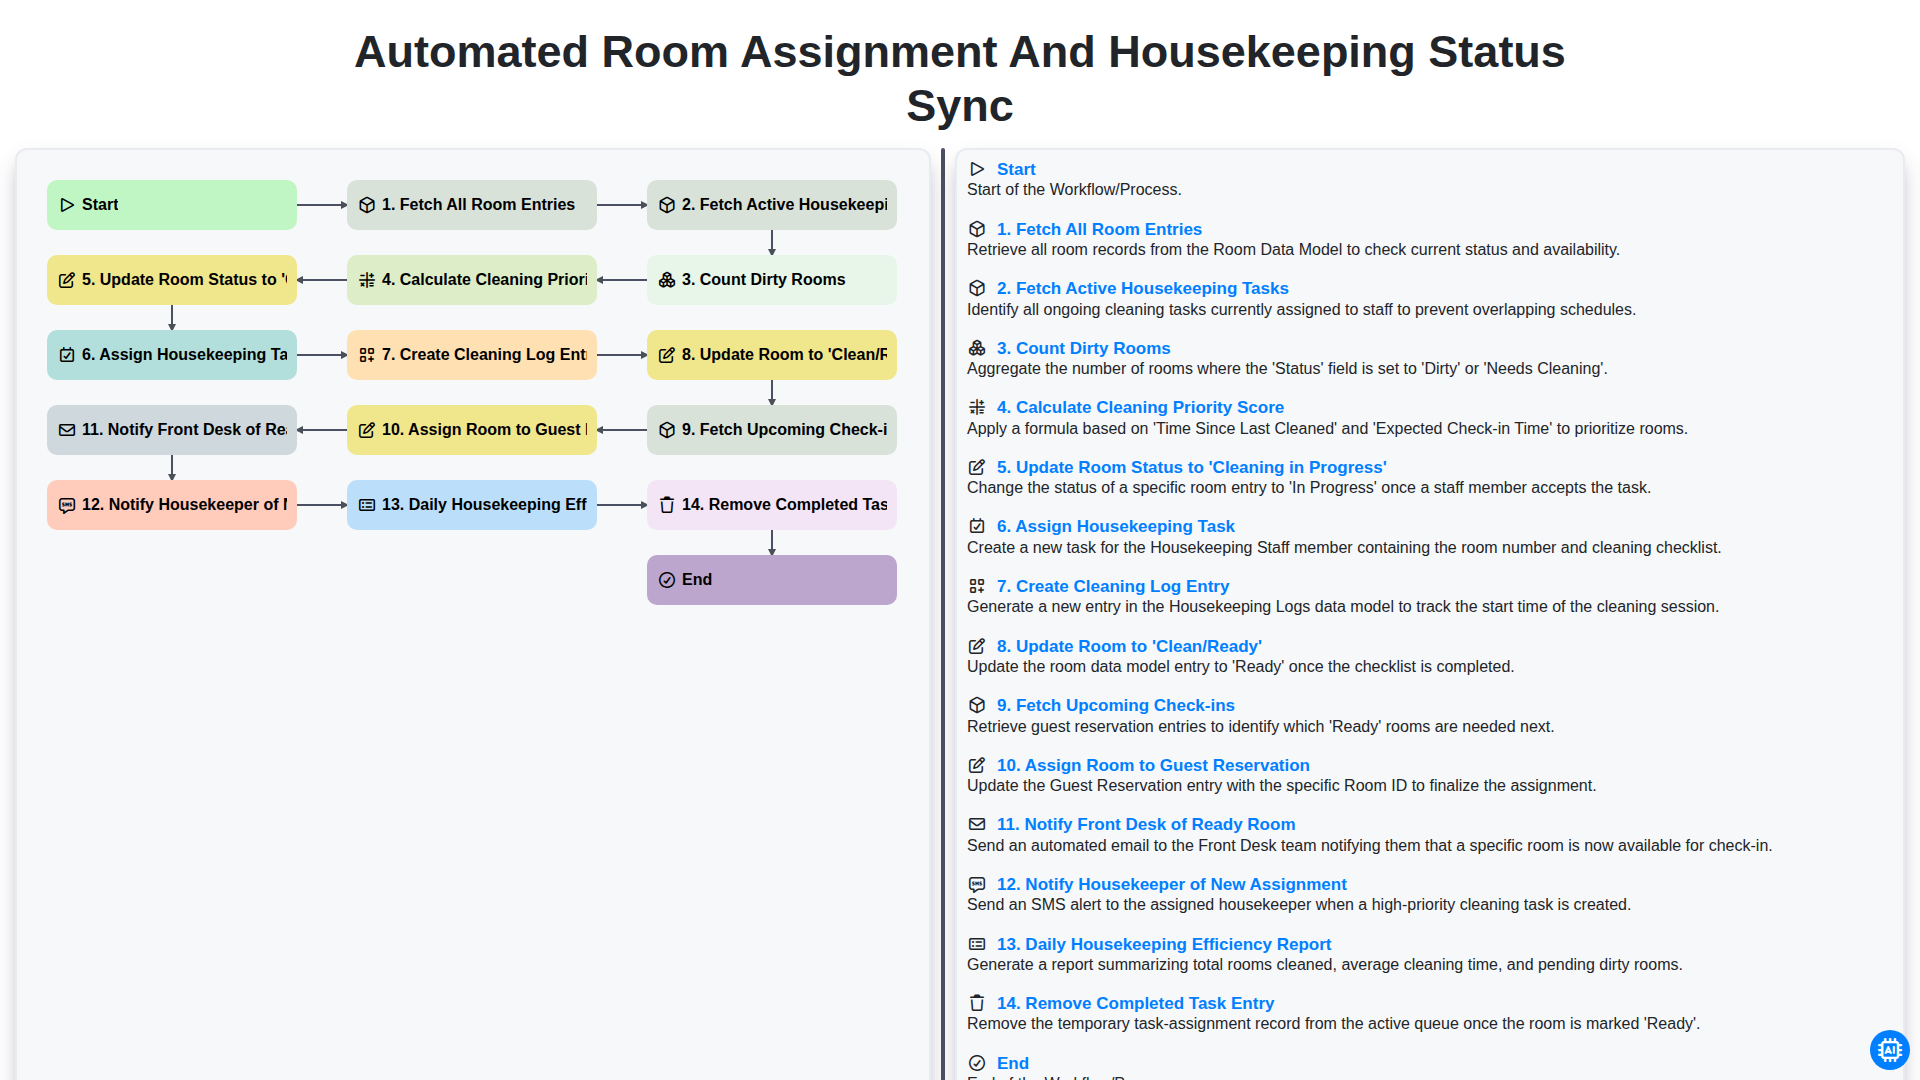Click description starting 'Send an SMS alert'

tap(1299, 905)
